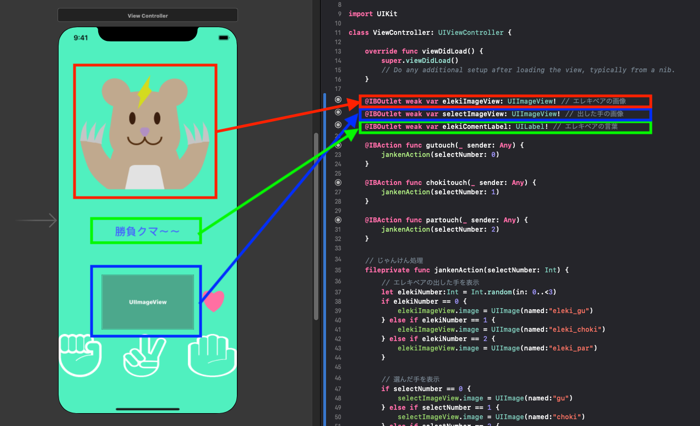
Task: Click the line assigning "eleki_gu" image
Action: [x=495, y=311]
